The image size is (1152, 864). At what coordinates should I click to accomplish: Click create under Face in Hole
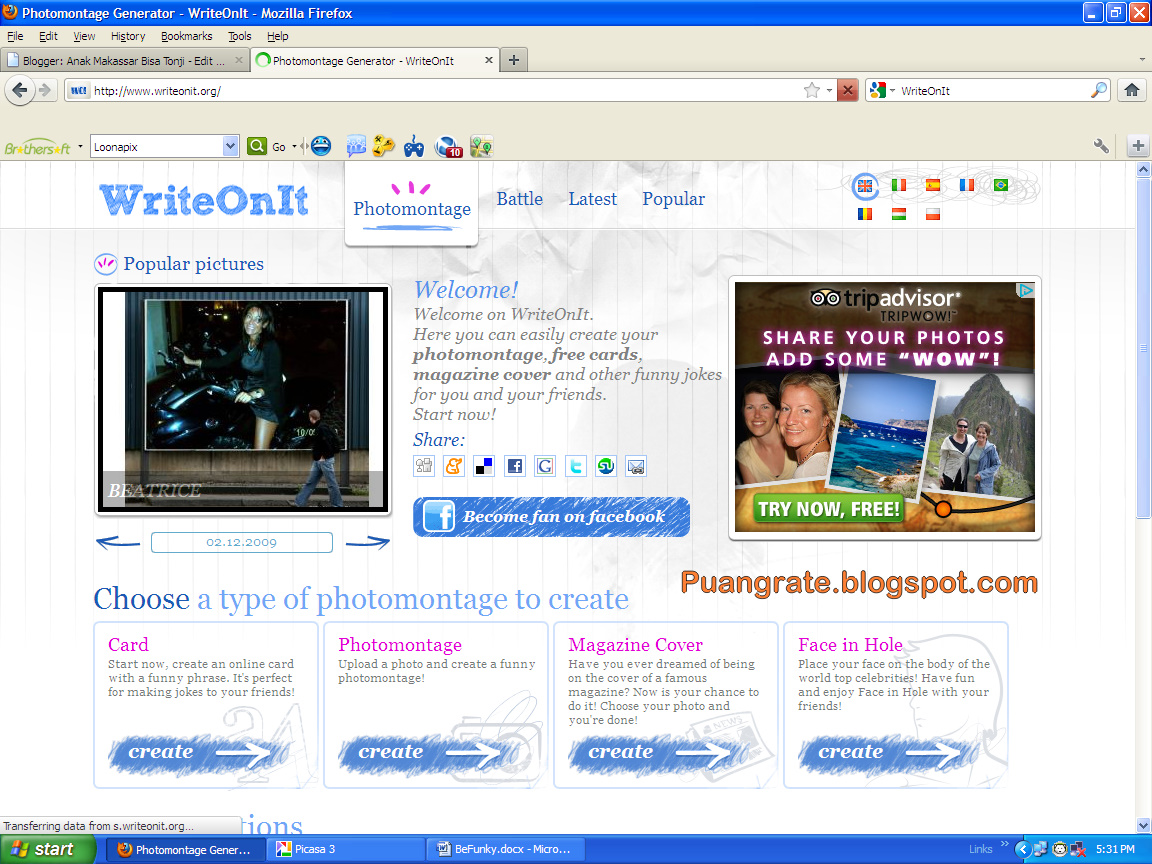[x=887, y=753]
